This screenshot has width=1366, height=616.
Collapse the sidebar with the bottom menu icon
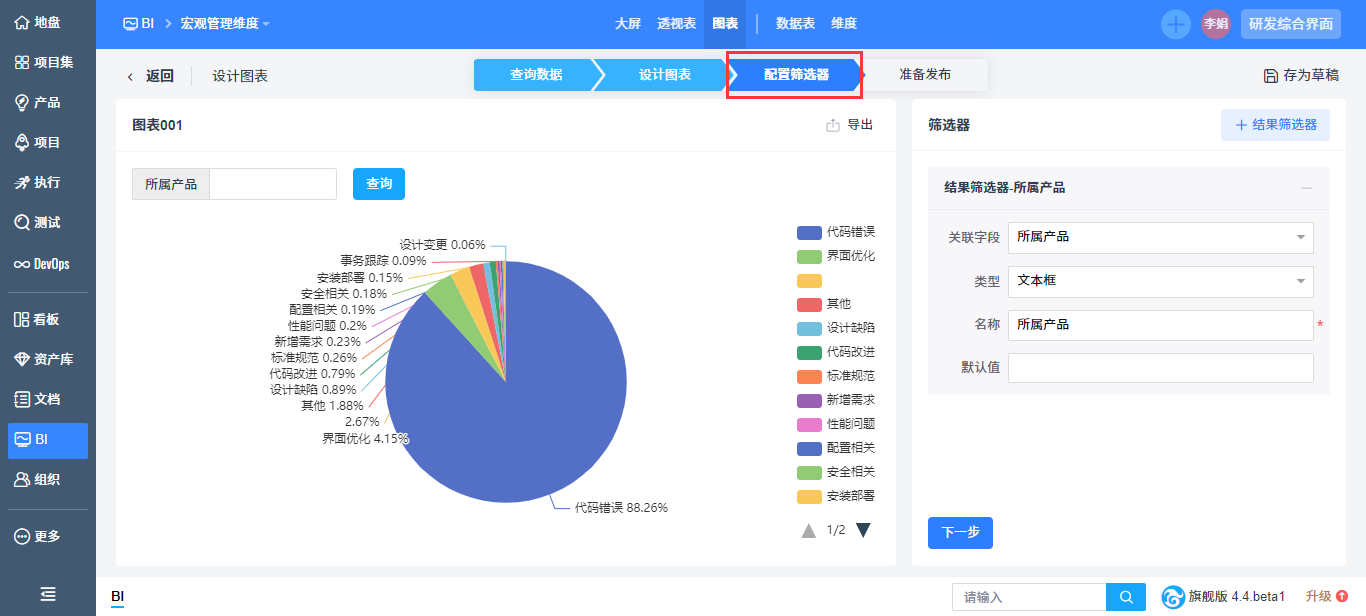click(x=48, y=594)
